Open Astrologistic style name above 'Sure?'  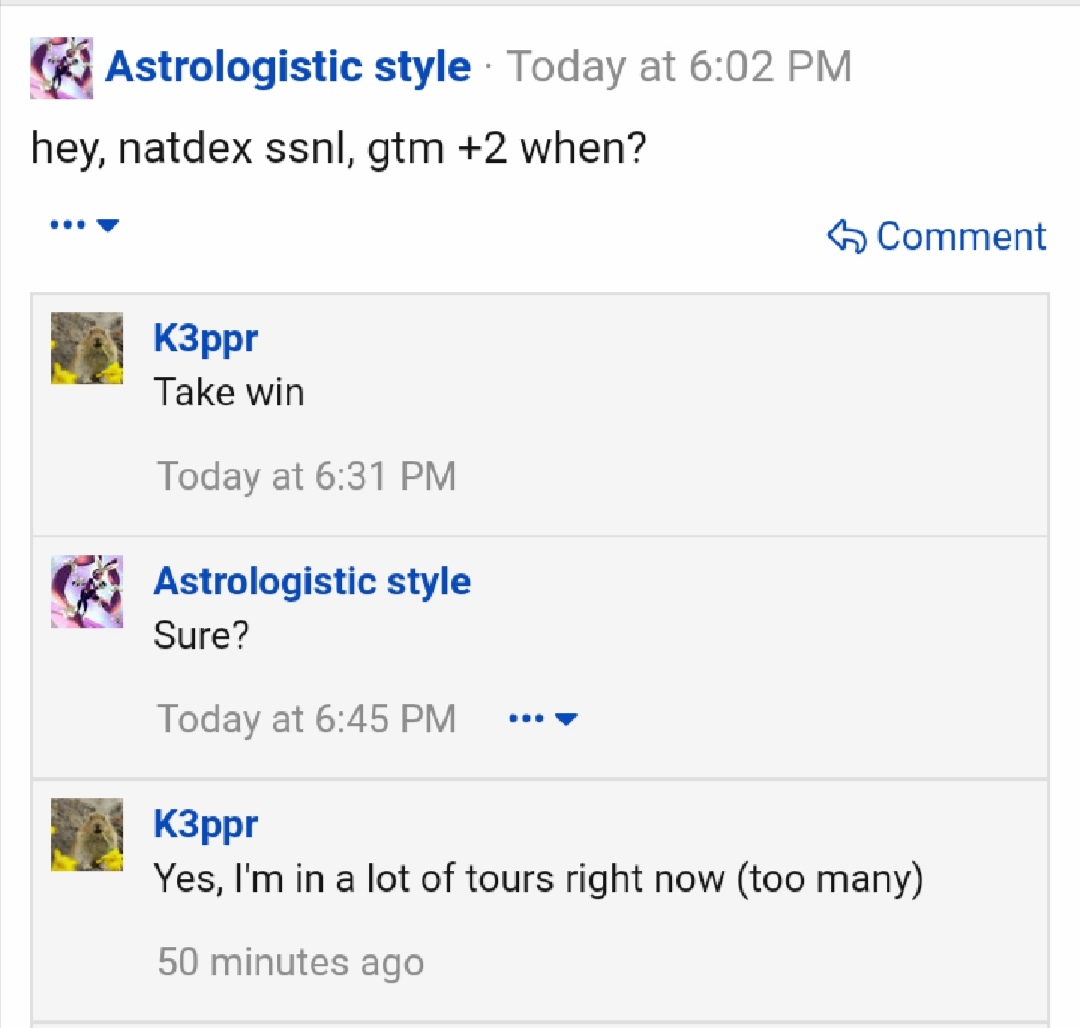[312, 582]
